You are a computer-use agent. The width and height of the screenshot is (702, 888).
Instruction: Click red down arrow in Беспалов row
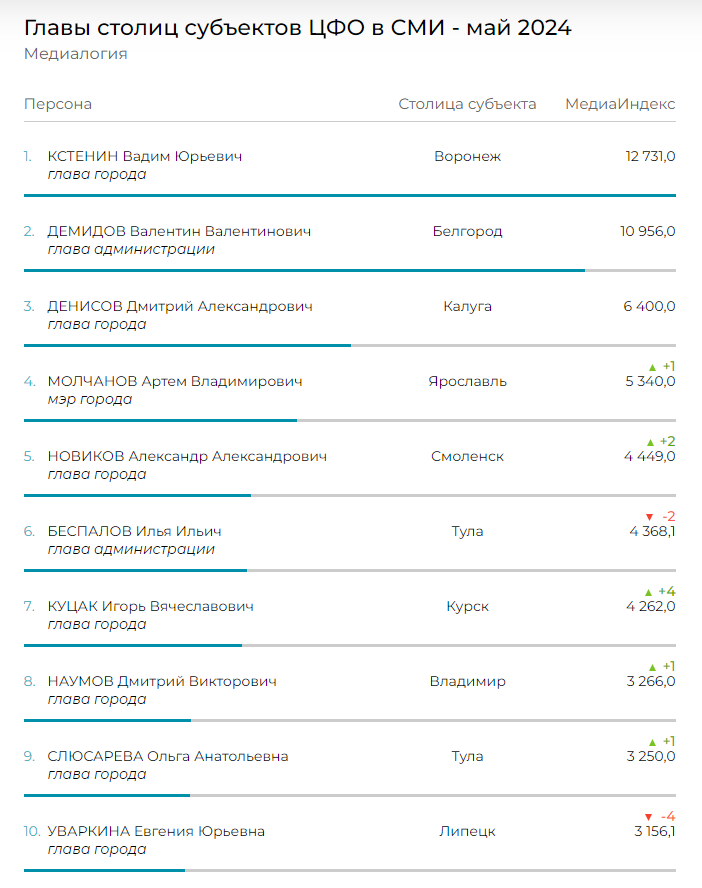point(649,517)
